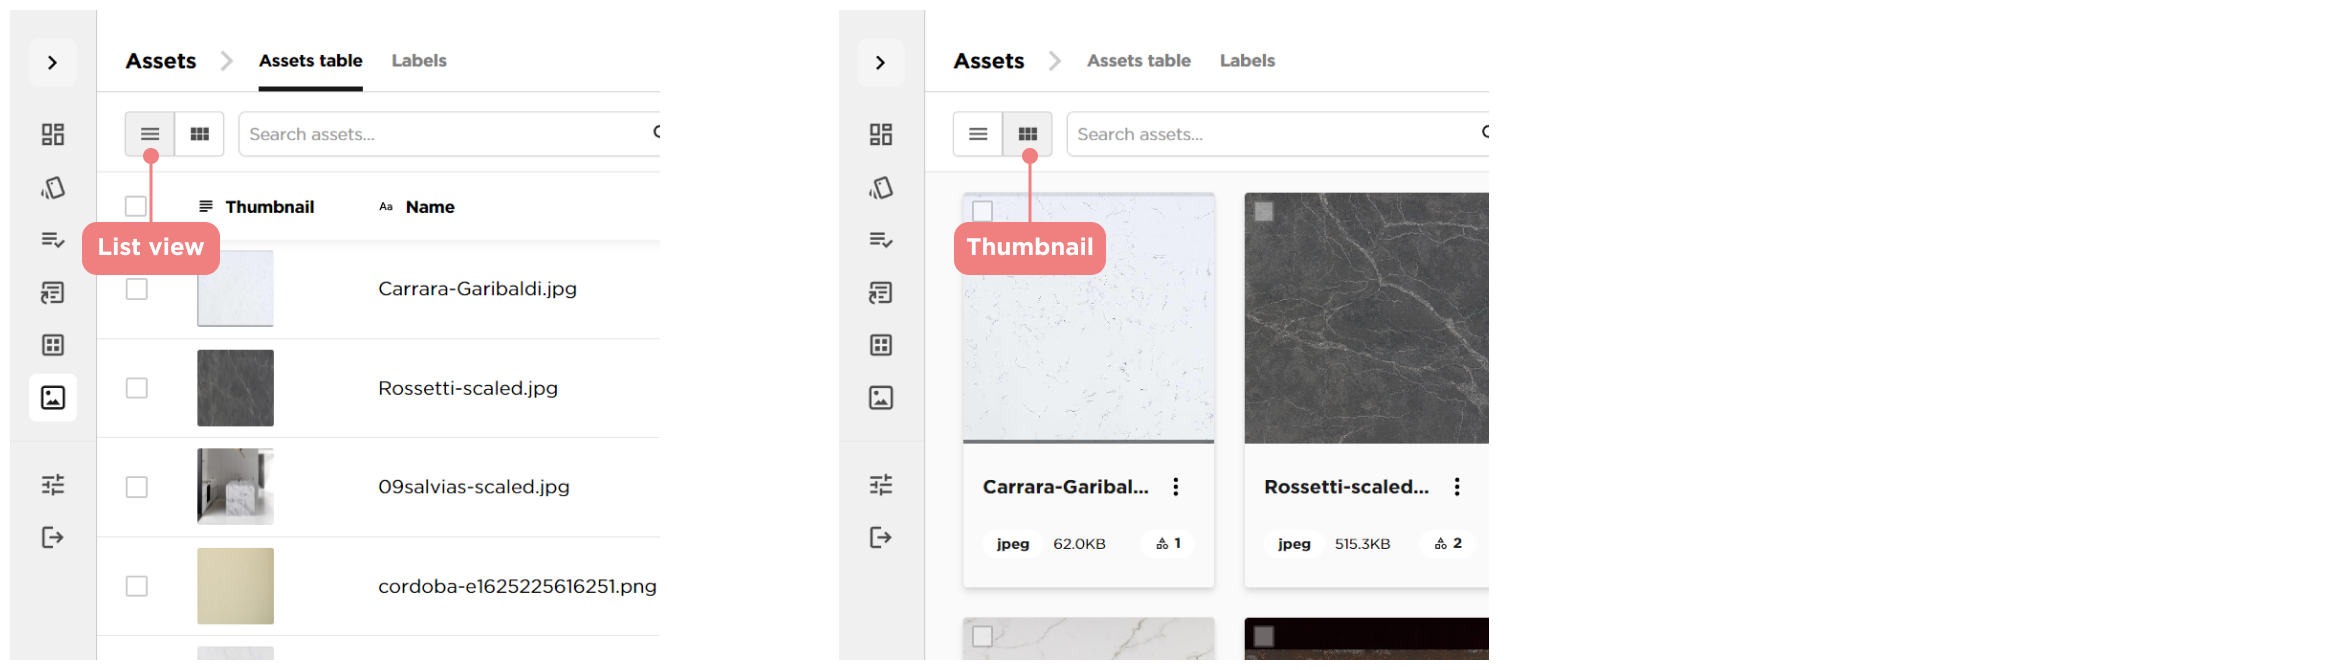Open the dark marble preview of the Rossetti-scaled... card
The width and height of the screenshot is (2328, 670).
tap(1366, 318)
